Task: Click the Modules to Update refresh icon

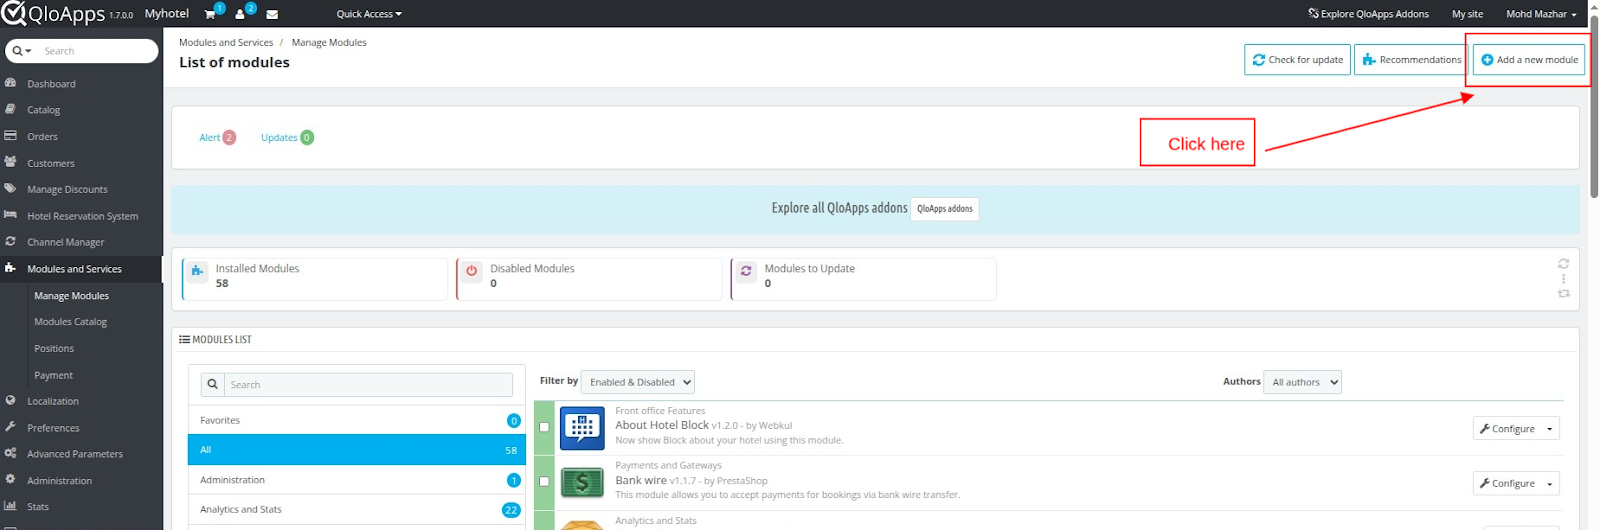Action: [x=746, y=271]
